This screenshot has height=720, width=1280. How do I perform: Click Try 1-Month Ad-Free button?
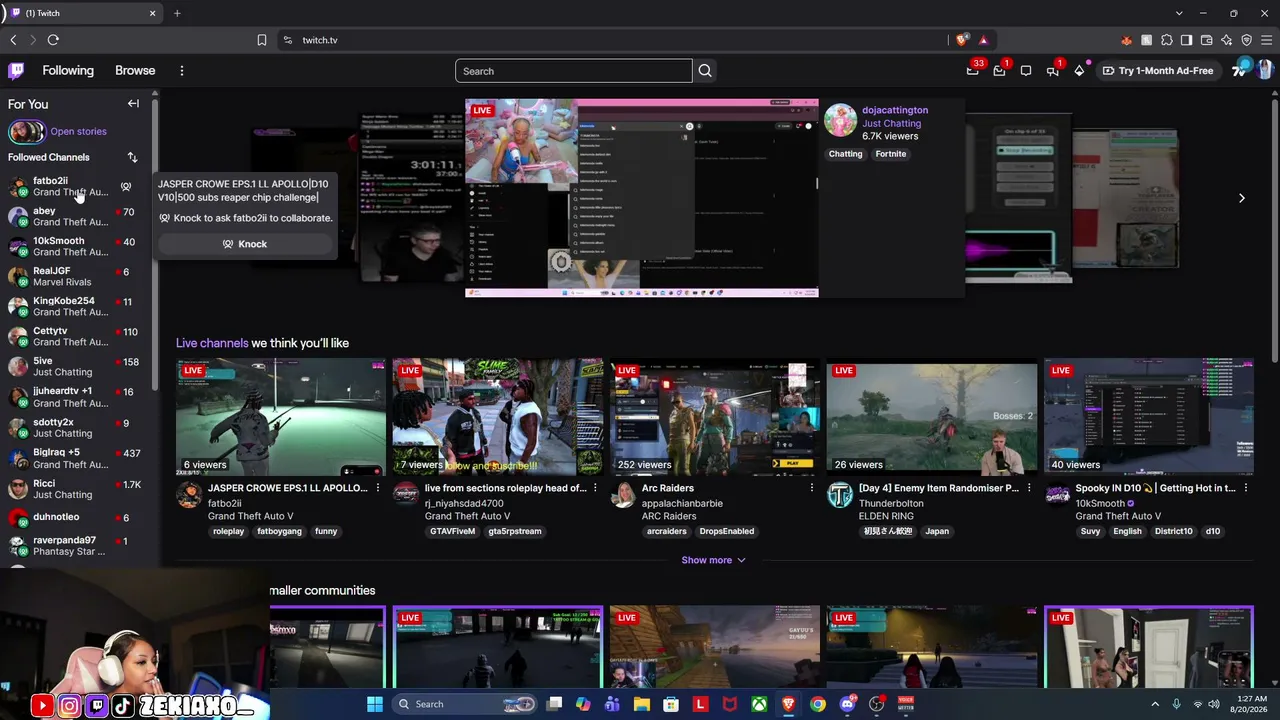click(1158, 71)
